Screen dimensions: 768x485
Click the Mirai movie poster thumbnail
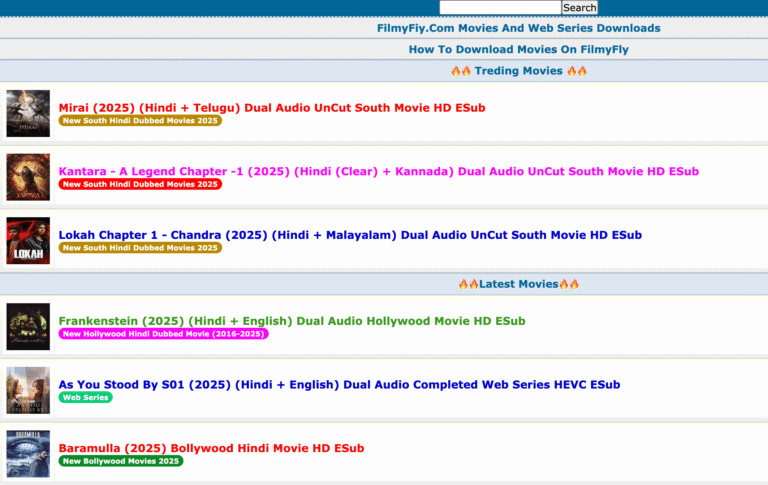pyautogui.click(x=28, y=113)
